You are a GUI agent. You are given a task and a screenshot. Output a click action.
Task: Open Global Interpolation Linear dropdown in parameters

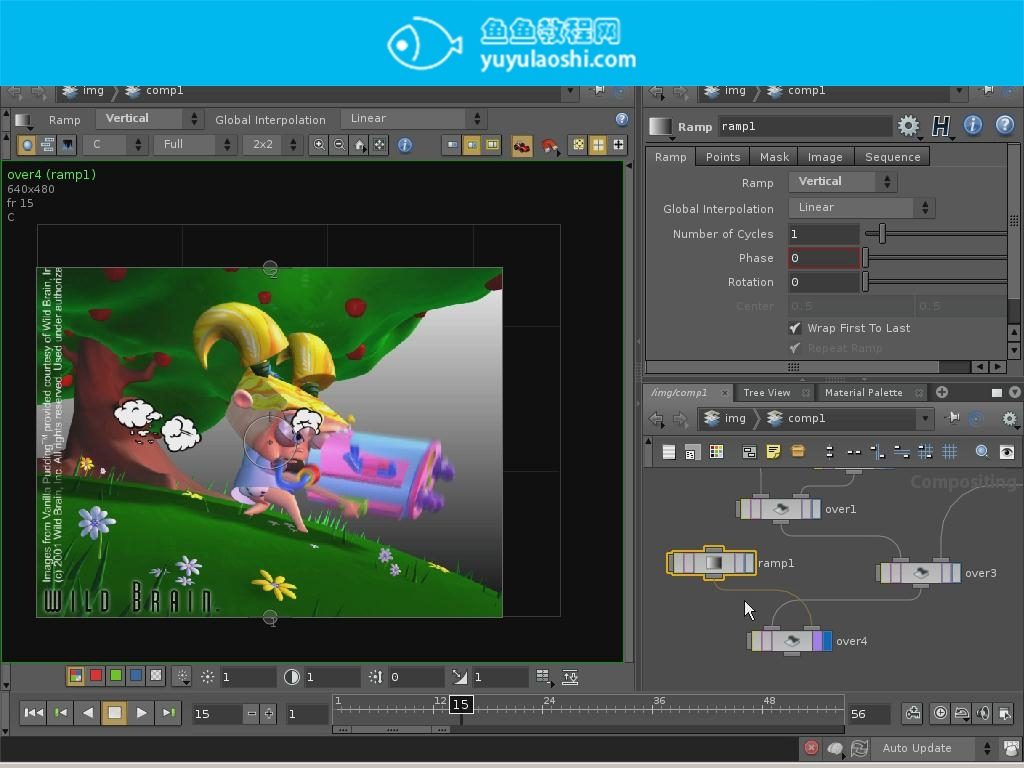pyautogui.click(x=861, y=208)
